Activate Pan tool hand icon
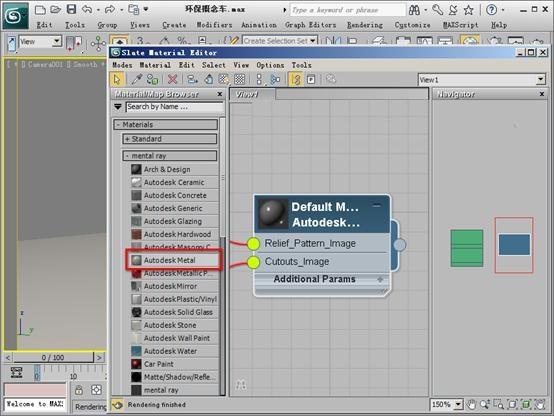The width and height of the screenshot is (554, 416). click(x=471, y=404)
